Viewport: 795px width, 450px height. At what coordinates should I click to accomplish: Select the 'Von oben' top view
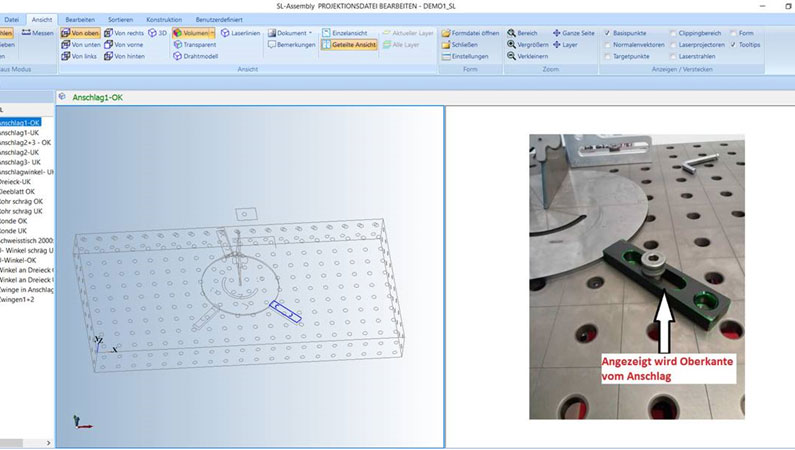click(81, 33)
